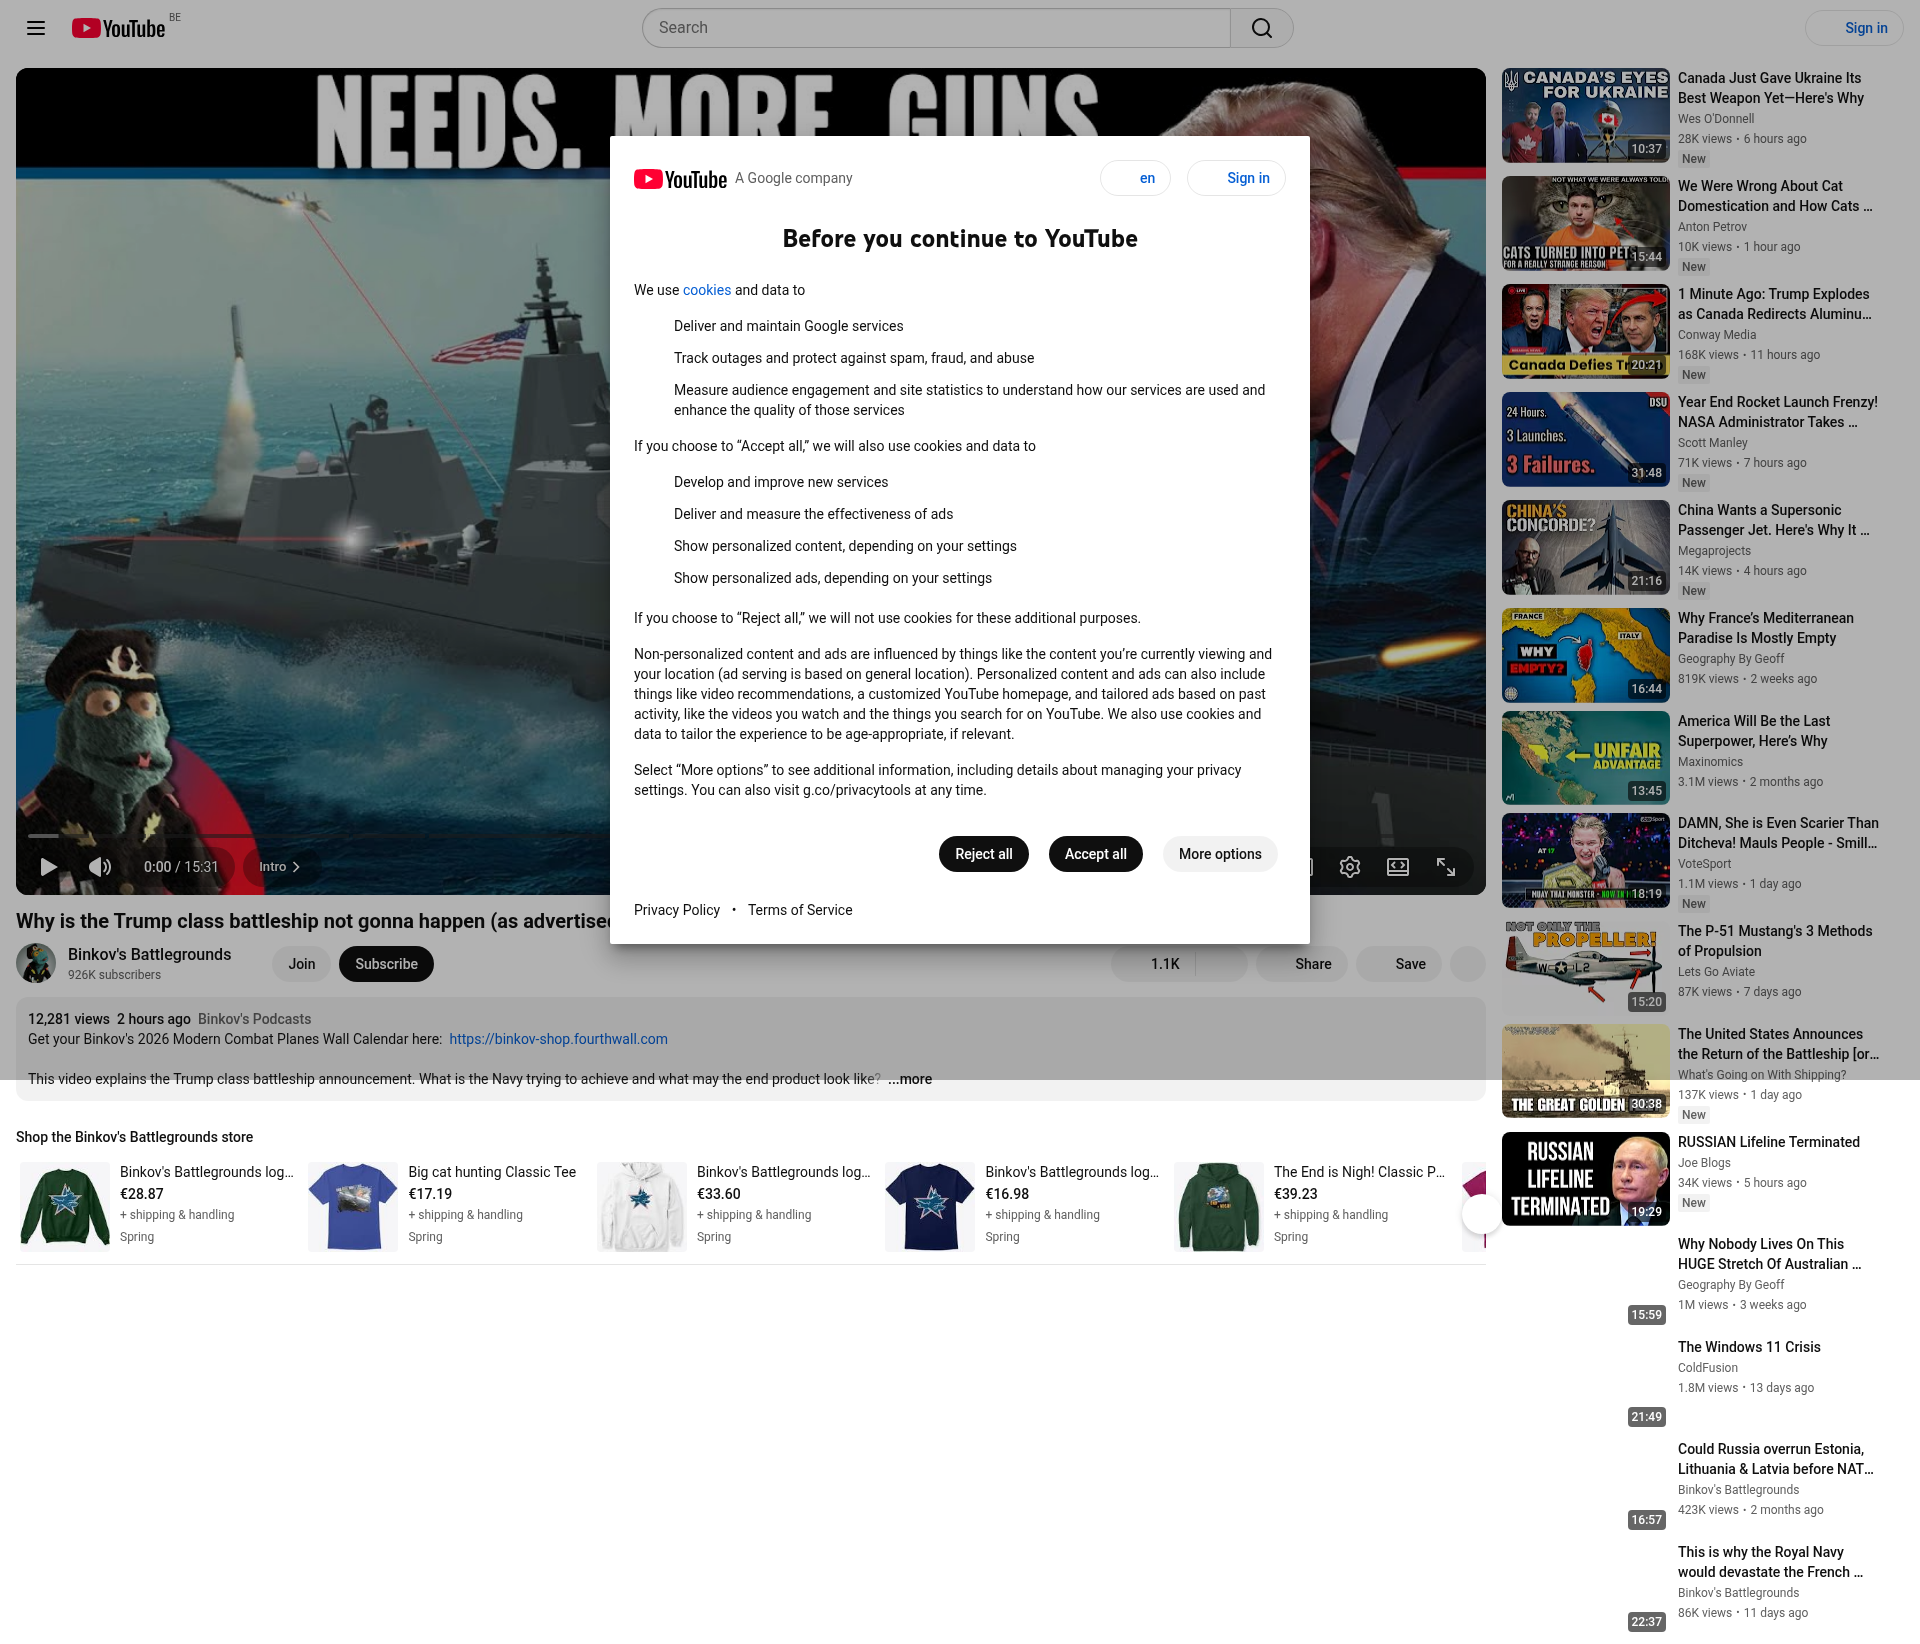Click the search magnifier button
Screen dimensions: 1920x1644
(1261, 28)
